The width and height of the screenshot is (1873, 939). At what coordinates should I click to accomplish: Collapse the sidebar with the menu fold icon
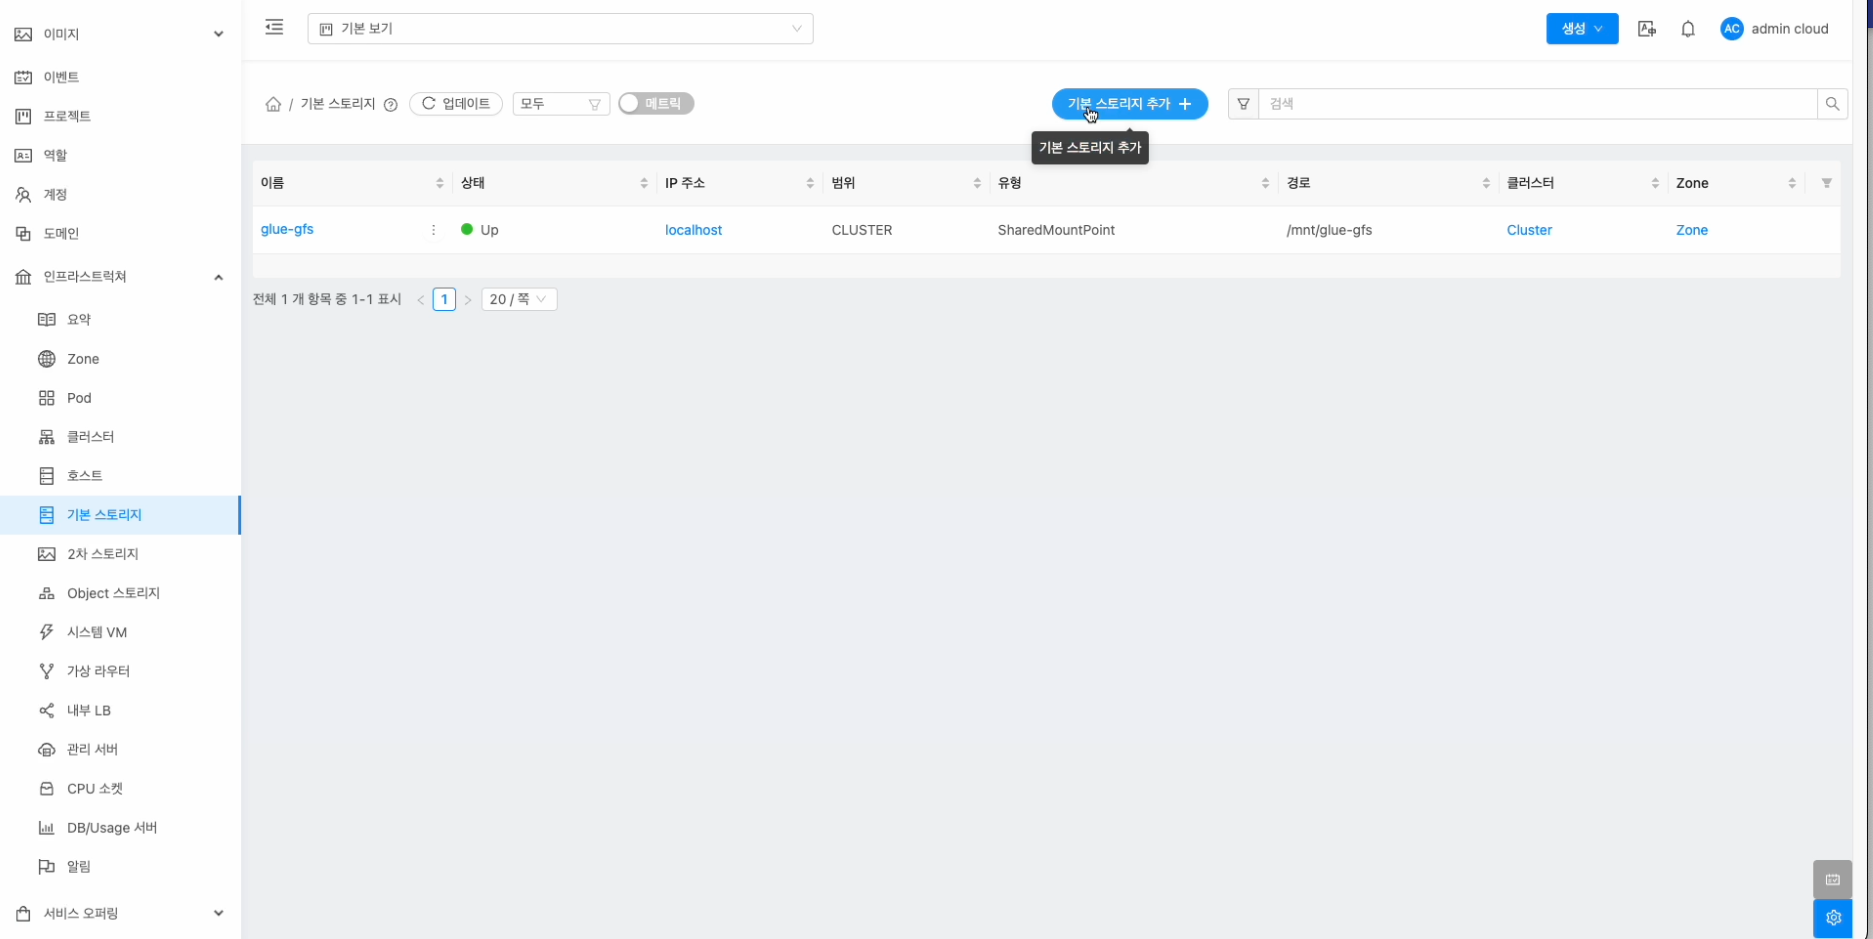tap(274, 28)
